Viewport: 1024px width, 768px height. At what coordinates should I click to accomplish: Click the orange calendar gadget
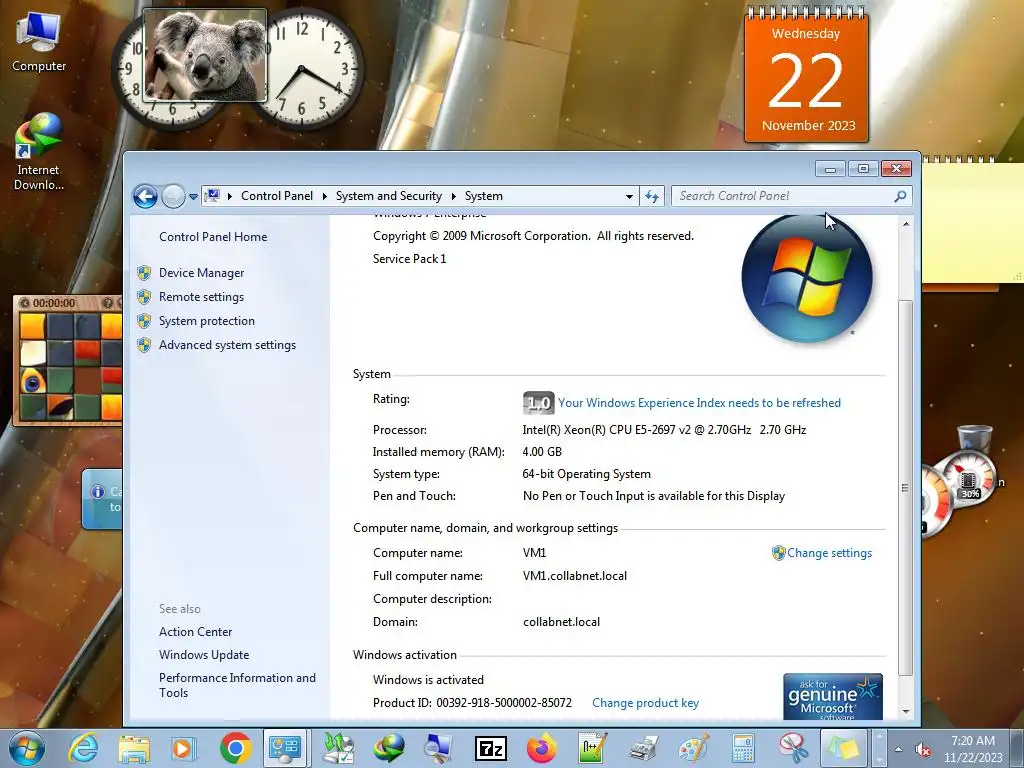pyautogui.click(x=807, y=75)
